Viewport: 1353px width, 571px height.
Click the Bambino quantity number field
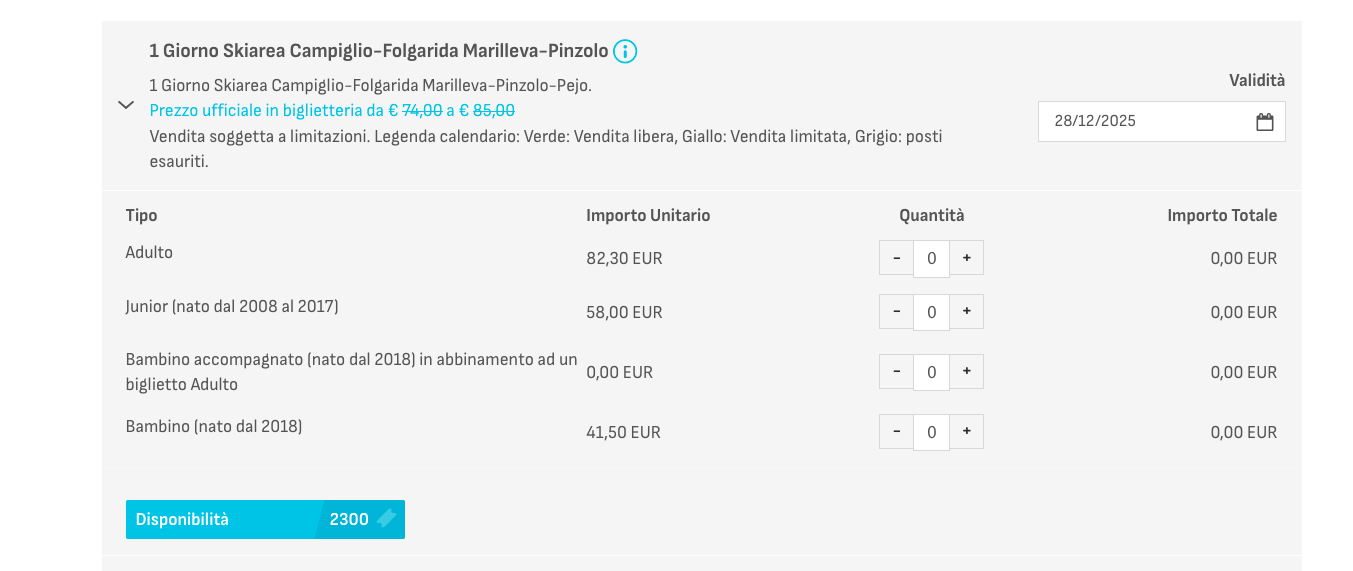(931, 432)
